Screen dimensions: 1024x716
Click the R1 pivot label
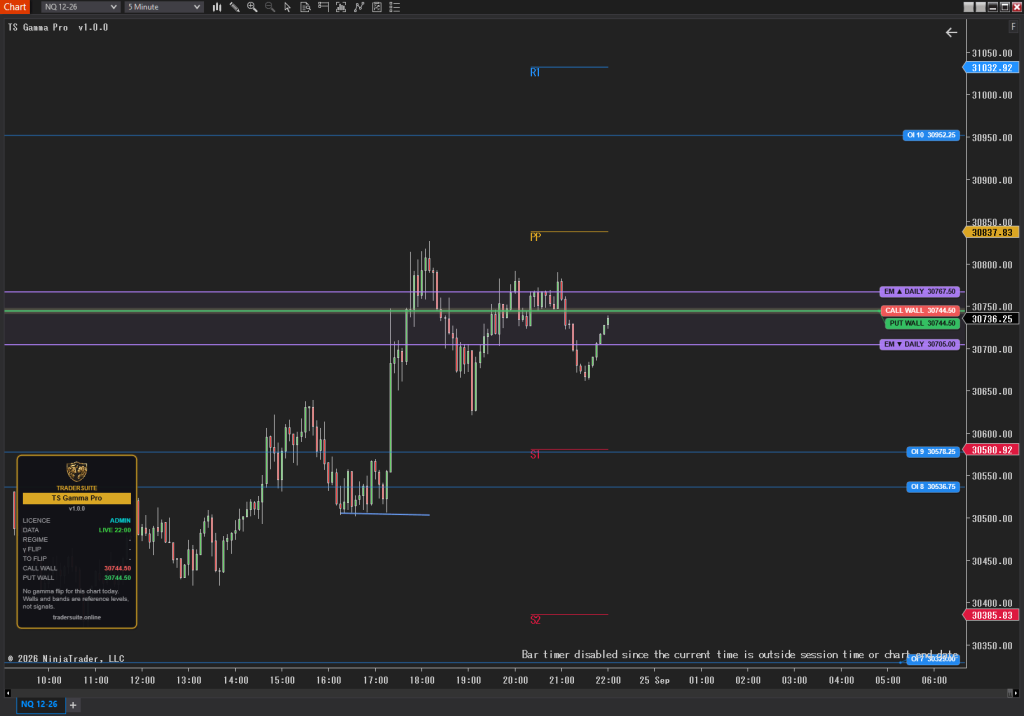535,73
